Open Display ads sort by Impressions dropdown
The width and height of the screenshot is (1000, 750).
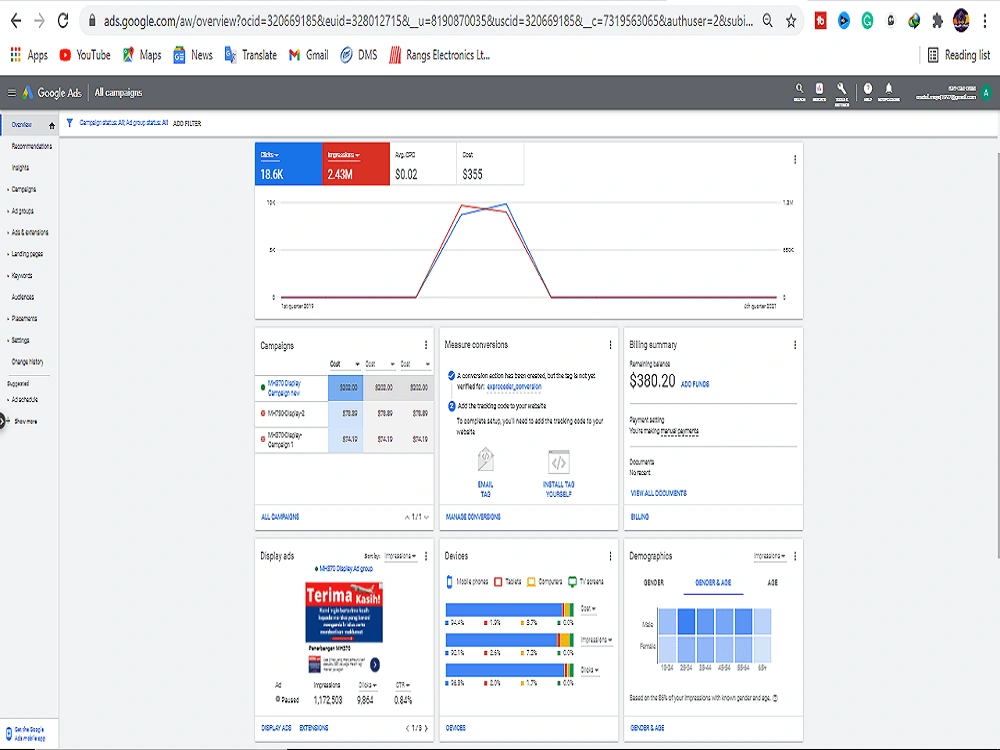point(400,556)
